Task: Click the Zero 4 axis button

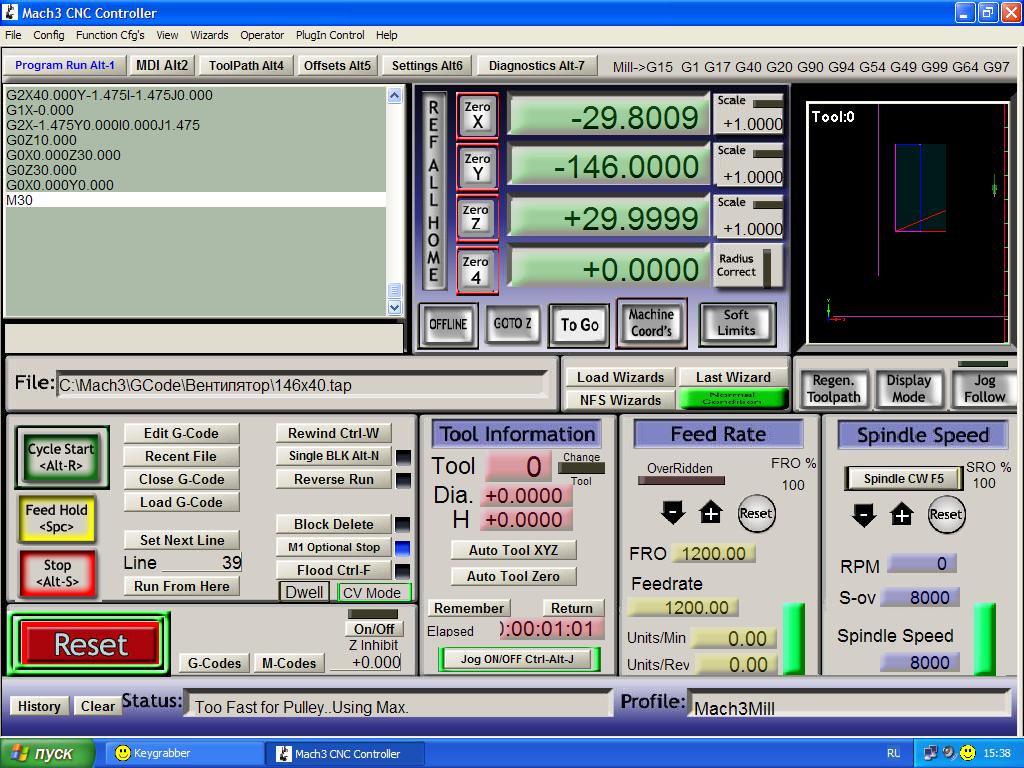Action: [477, 270]
